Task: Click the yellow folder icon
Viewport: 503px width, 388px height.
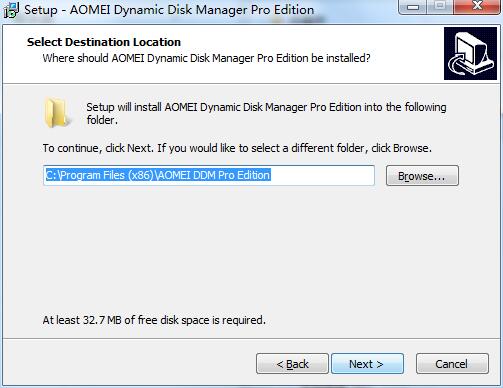Action: [x=57, y=113]
